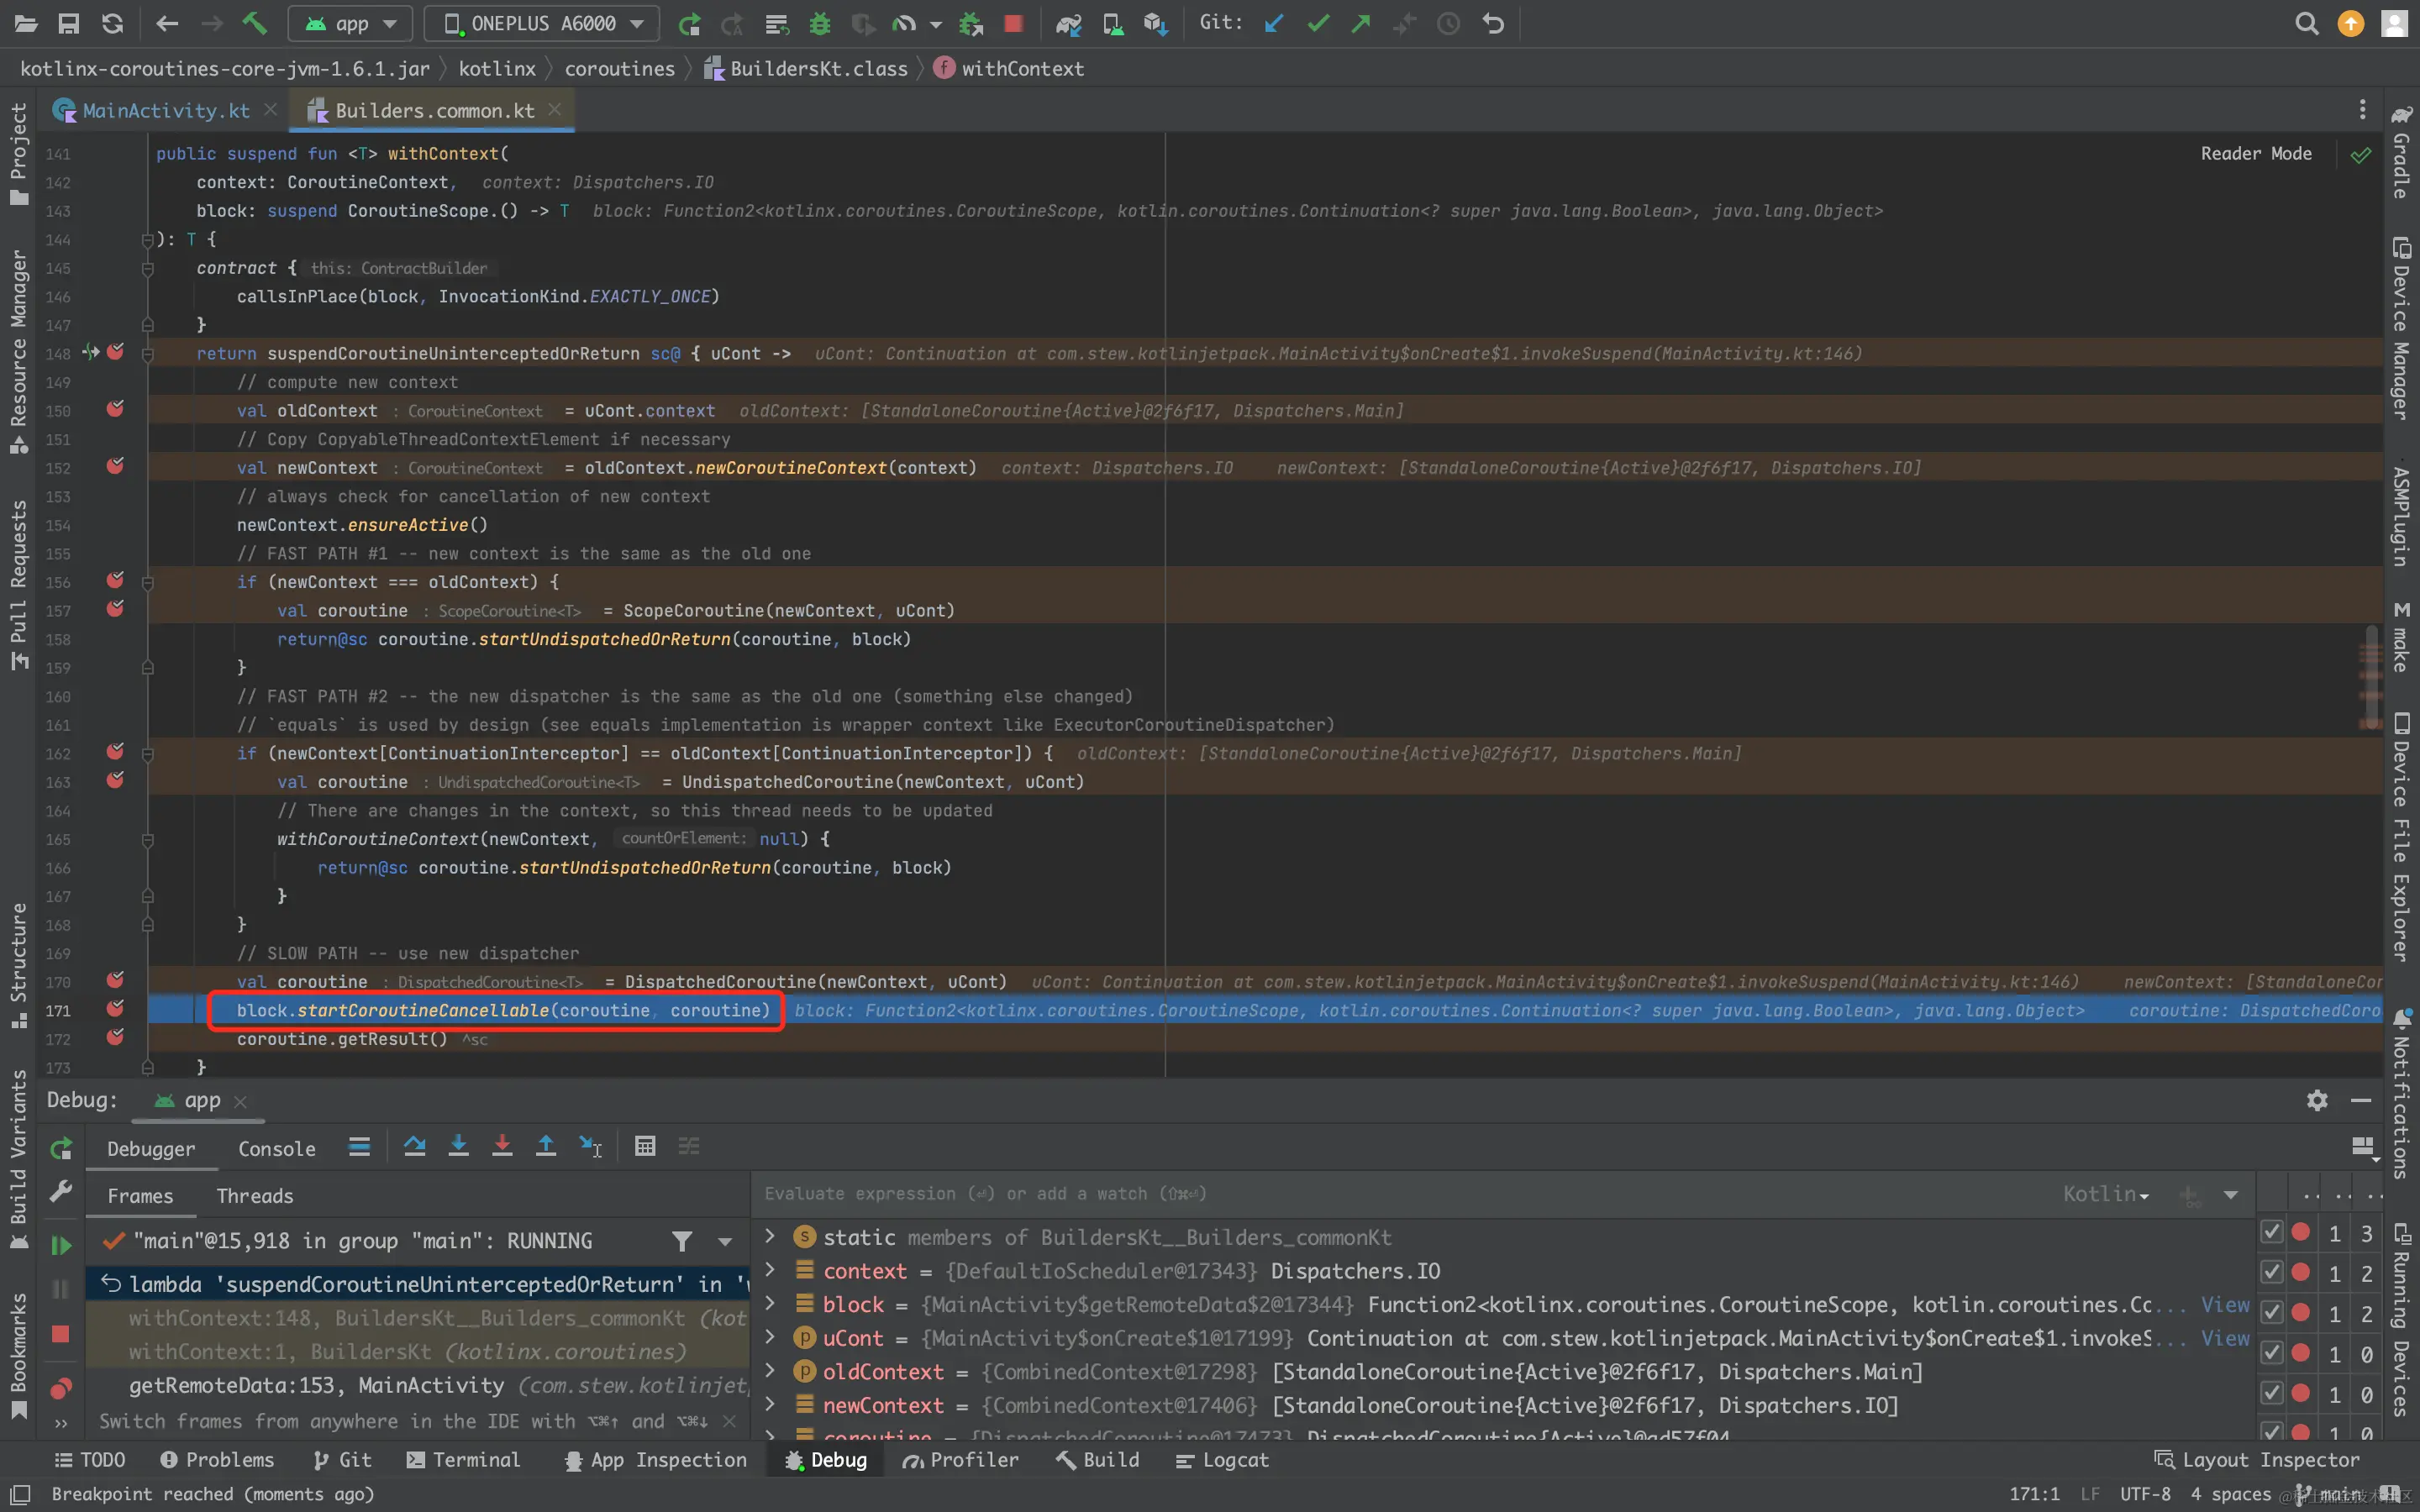Click the Open folder icon in toolbar
Image resolution: width=2420 pixels, height=1512 pixels.
coord(25,23)
